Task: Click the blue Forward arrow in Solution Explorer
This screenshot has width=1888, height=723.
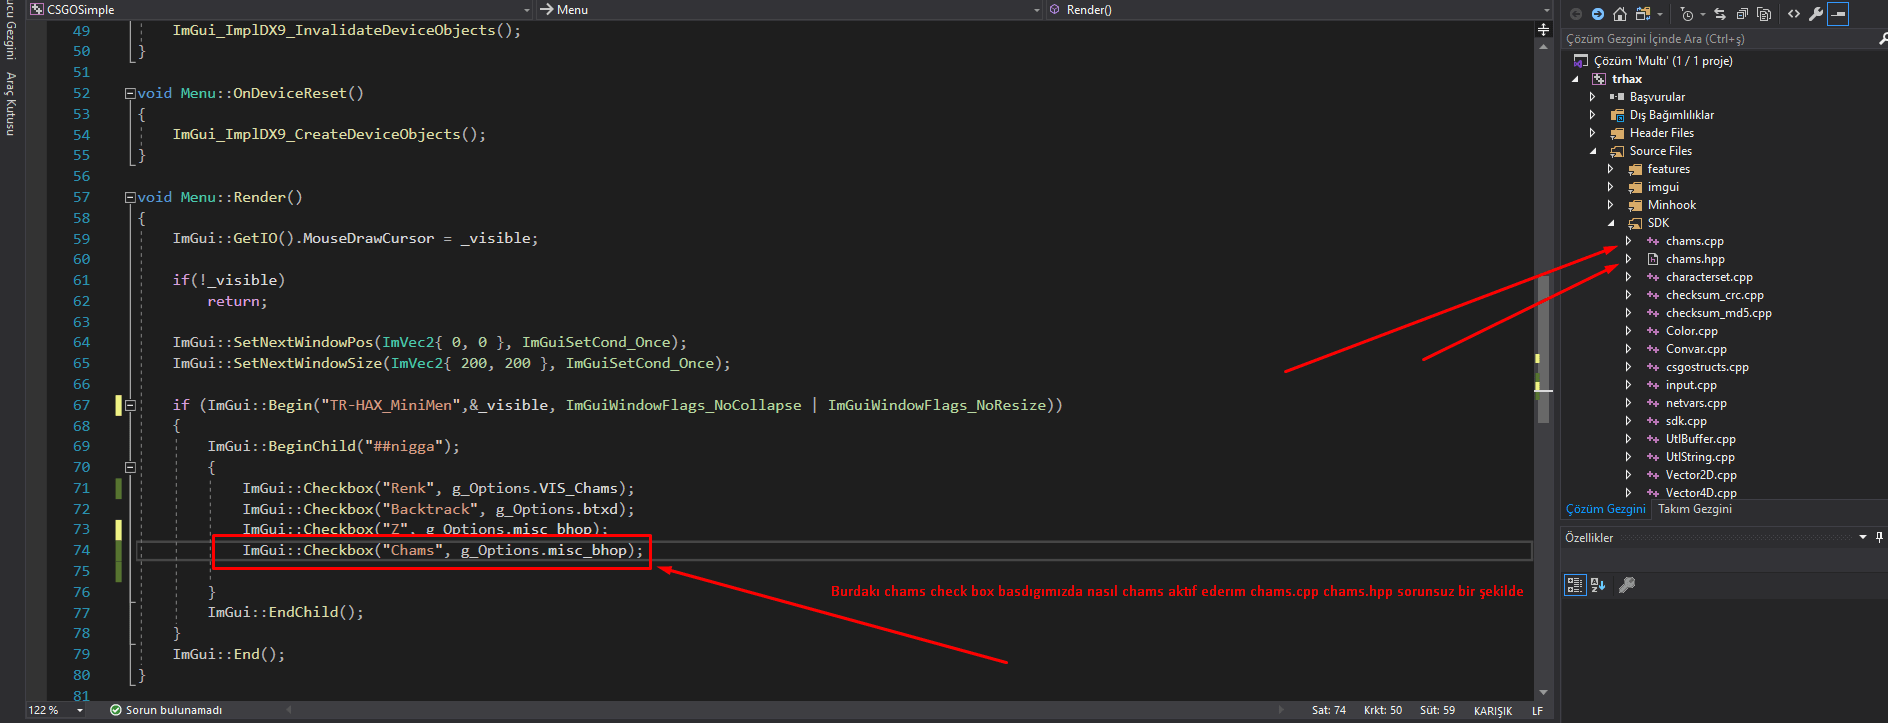Action: (1598, 14)
